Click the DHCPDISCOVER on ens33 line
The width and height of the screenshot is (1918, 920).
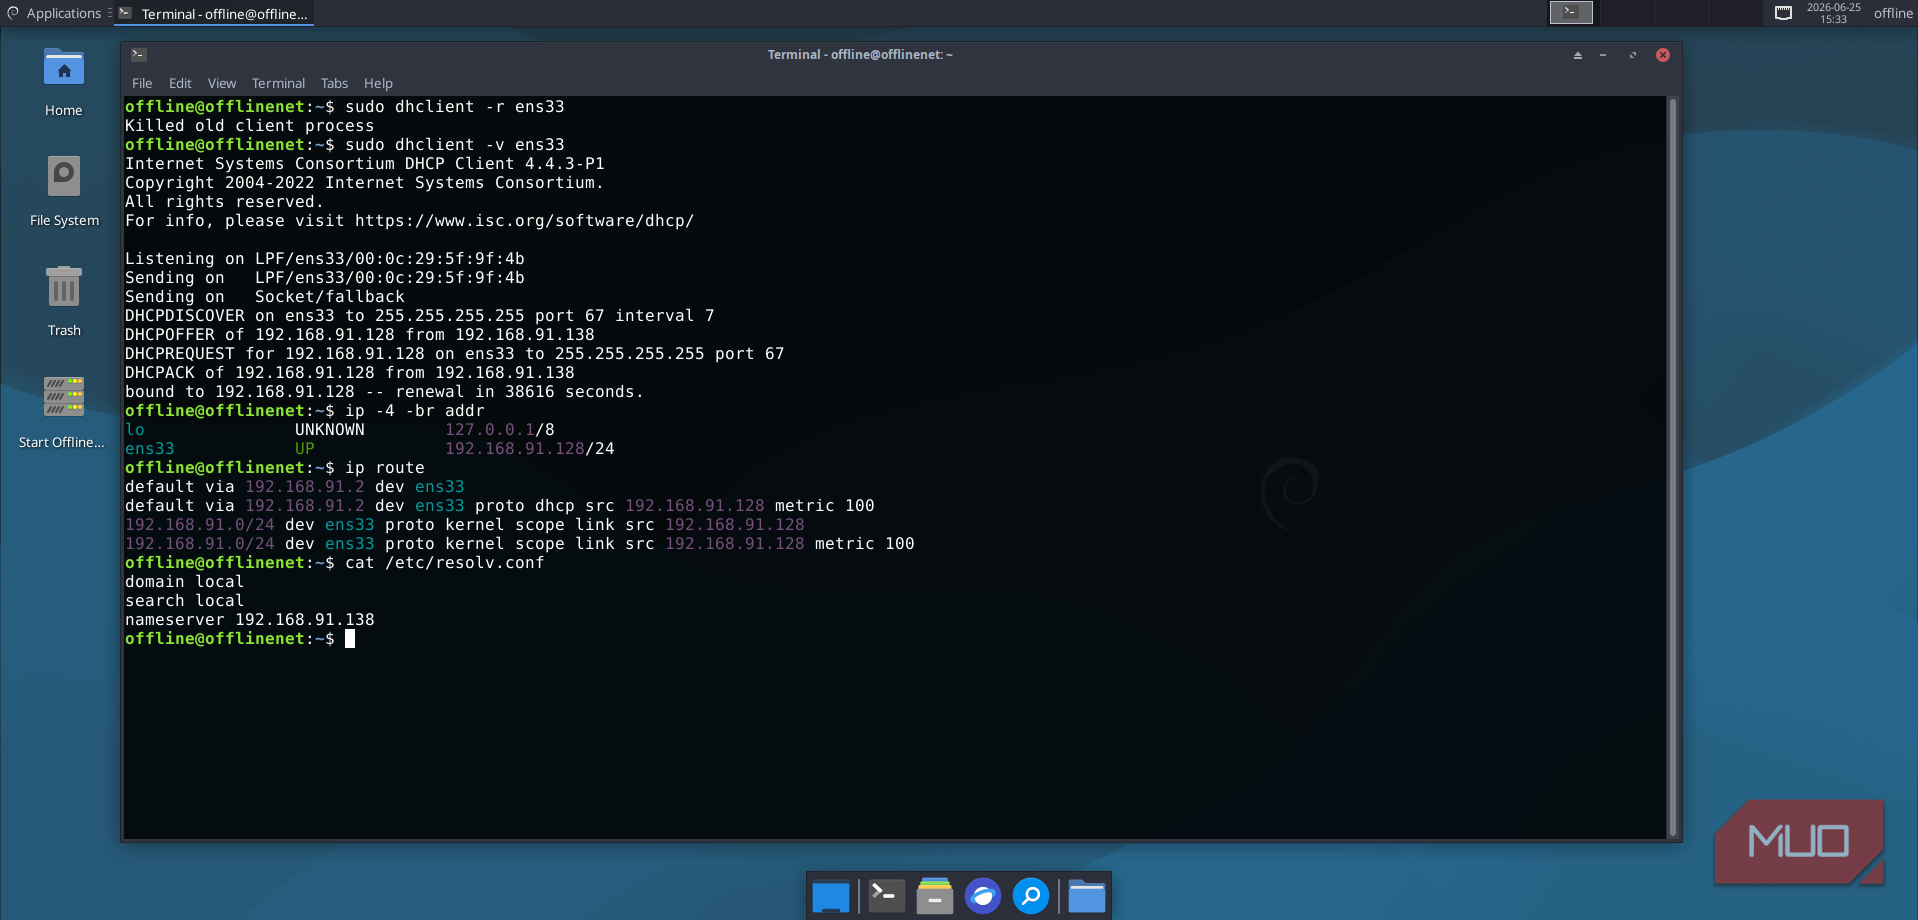tap(420, 316)
